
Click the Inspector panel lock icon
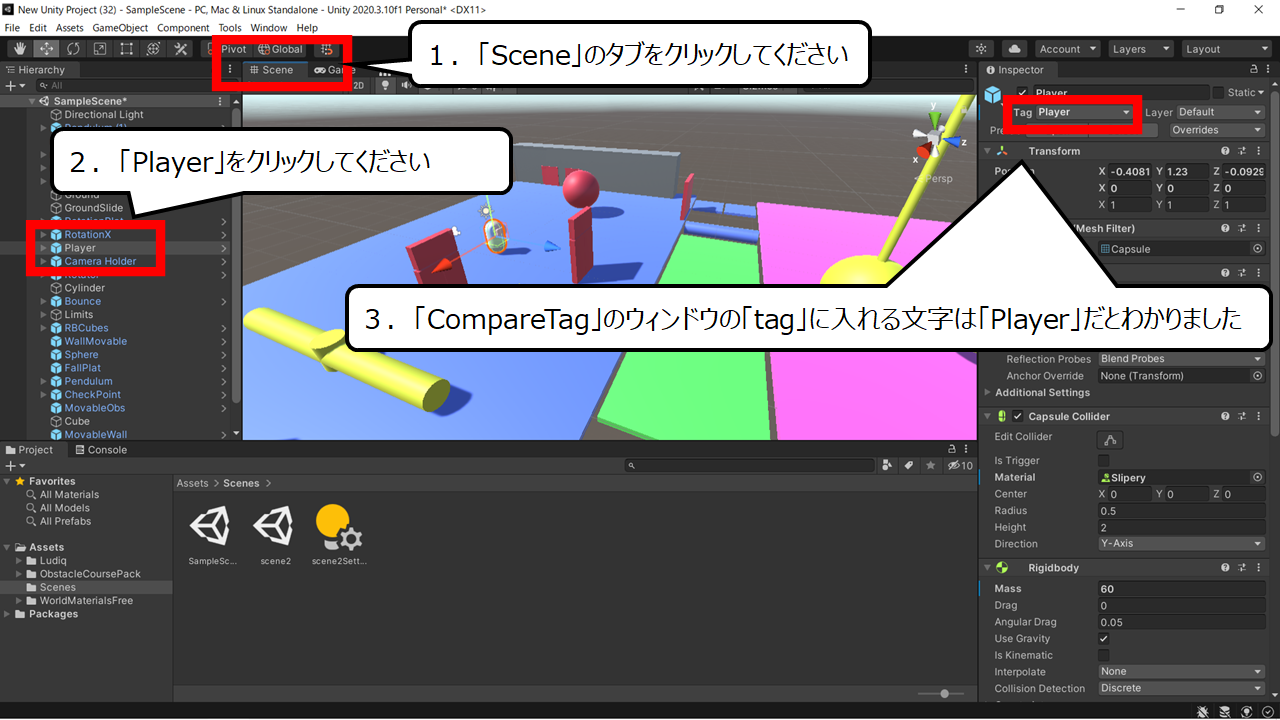tap(1254, 70)
